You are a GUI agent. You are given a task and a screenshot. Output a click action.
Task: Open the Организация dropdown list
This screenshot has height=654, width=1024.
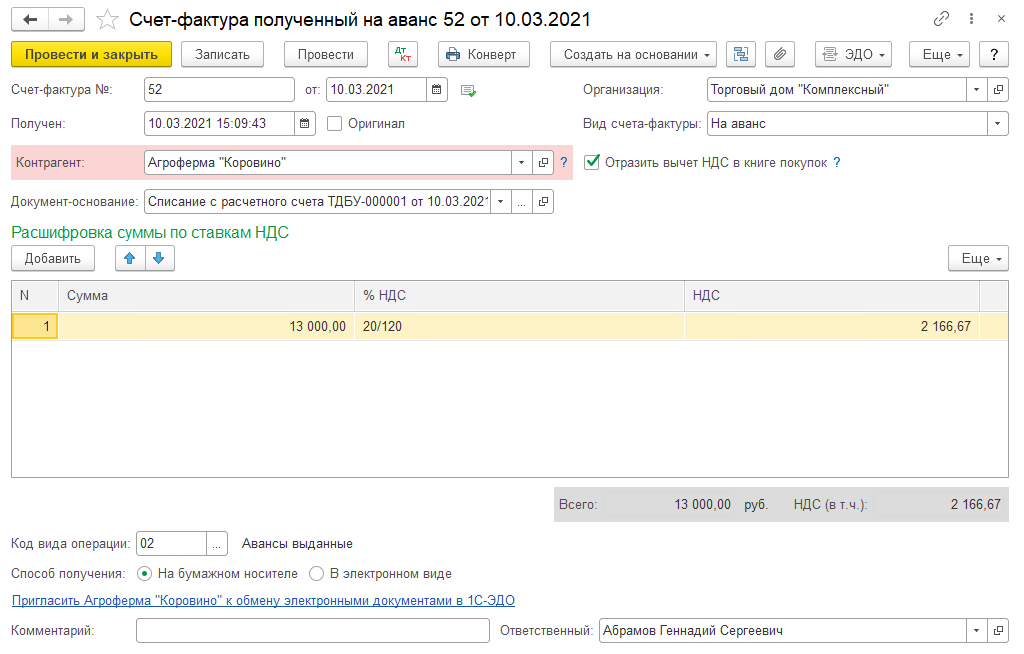(977, 90)
